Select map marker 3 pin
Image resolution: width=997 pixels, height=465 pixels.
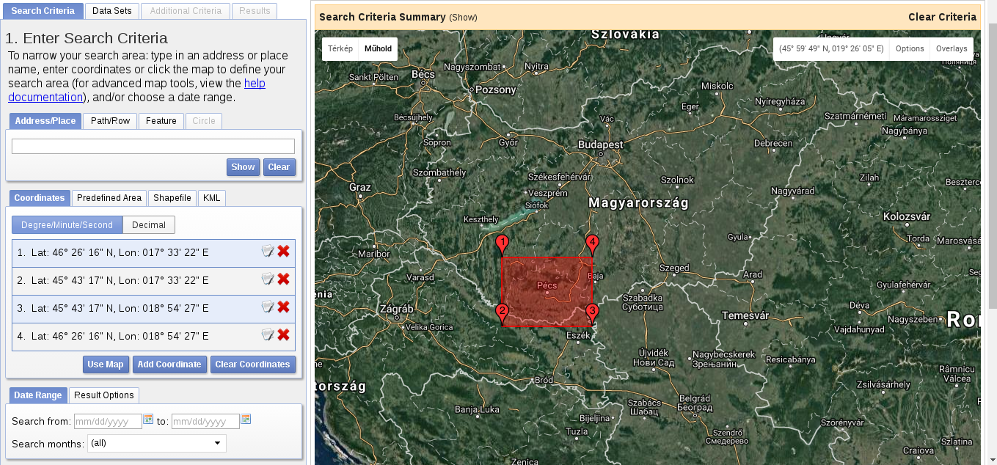click(x=592, y=314)
